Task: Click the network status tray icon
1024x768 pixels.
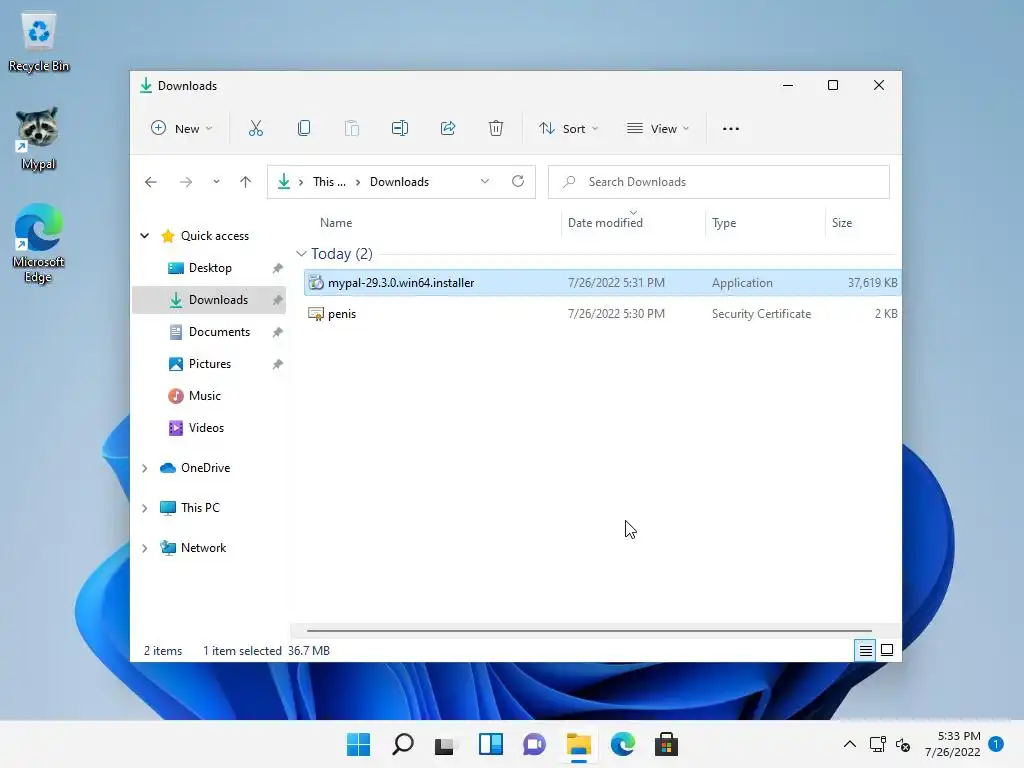Action: point(878,744)
